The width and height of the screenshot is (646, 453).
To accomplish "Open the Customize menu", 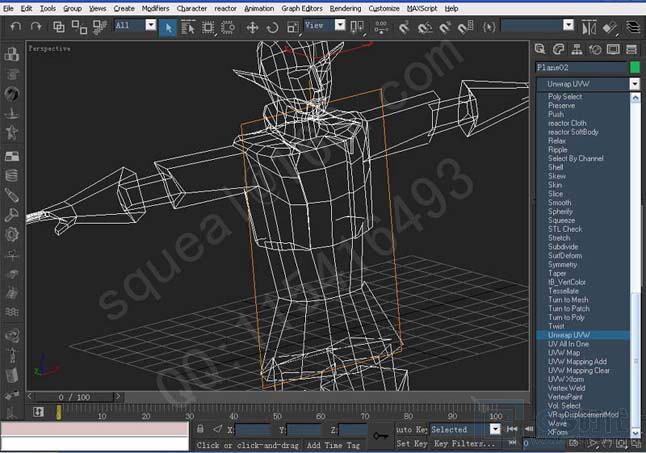I will (384, 8).
